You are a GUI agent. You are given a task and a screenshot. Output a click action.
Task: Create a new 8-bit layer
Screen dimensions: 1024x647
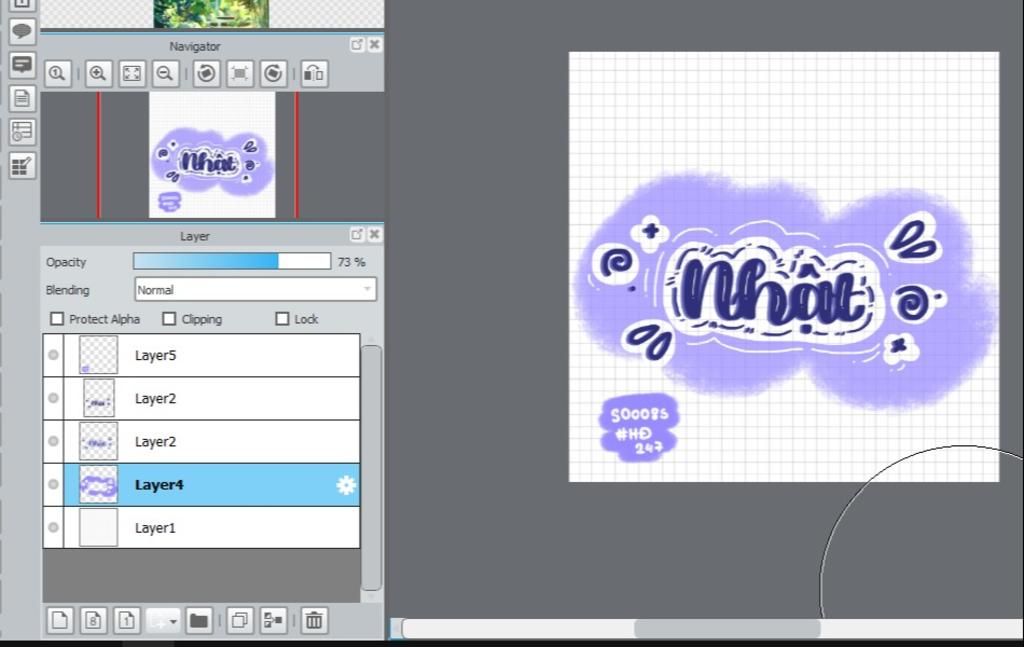click(93, 620)
